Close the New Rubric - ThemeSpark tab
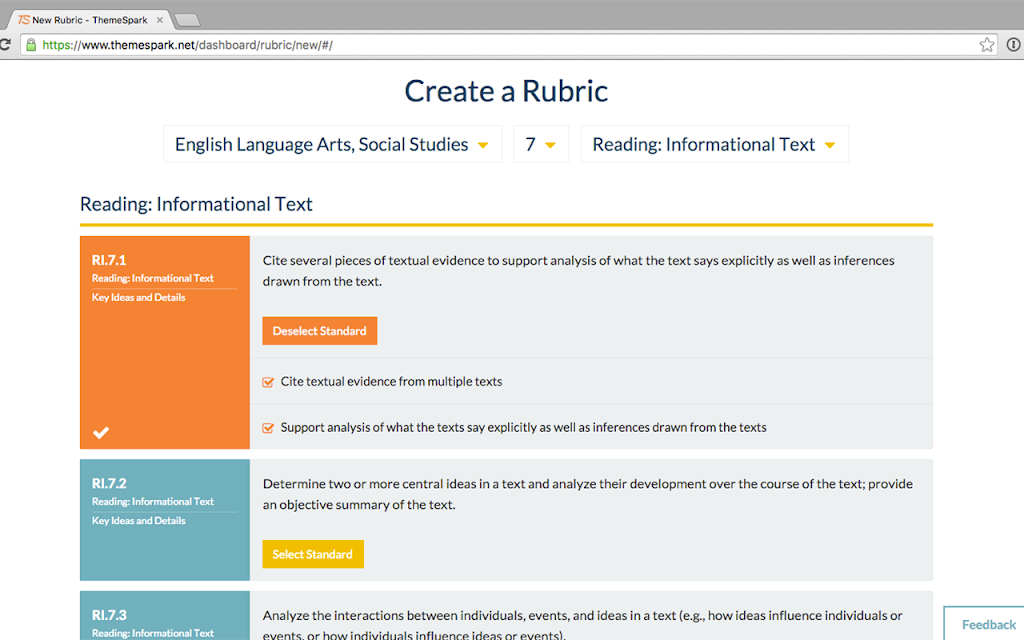Image resolution: width=1024 pixels, height=640 pixels. pos(160,20)
